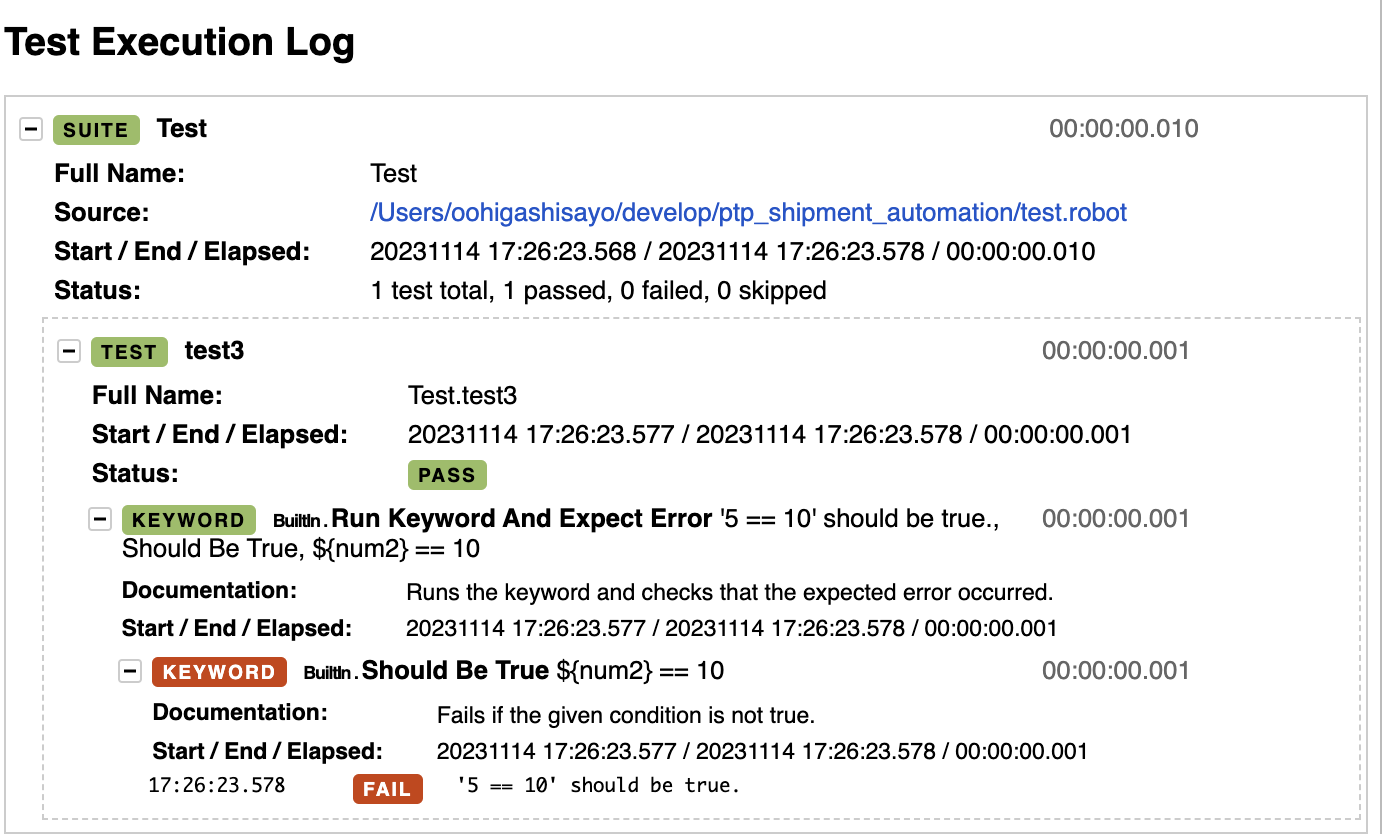This screenshot has width=1382, height=834.
Task: Click the Test Execution Log heading
Action: pyautogui.click(x=180, y=42)
